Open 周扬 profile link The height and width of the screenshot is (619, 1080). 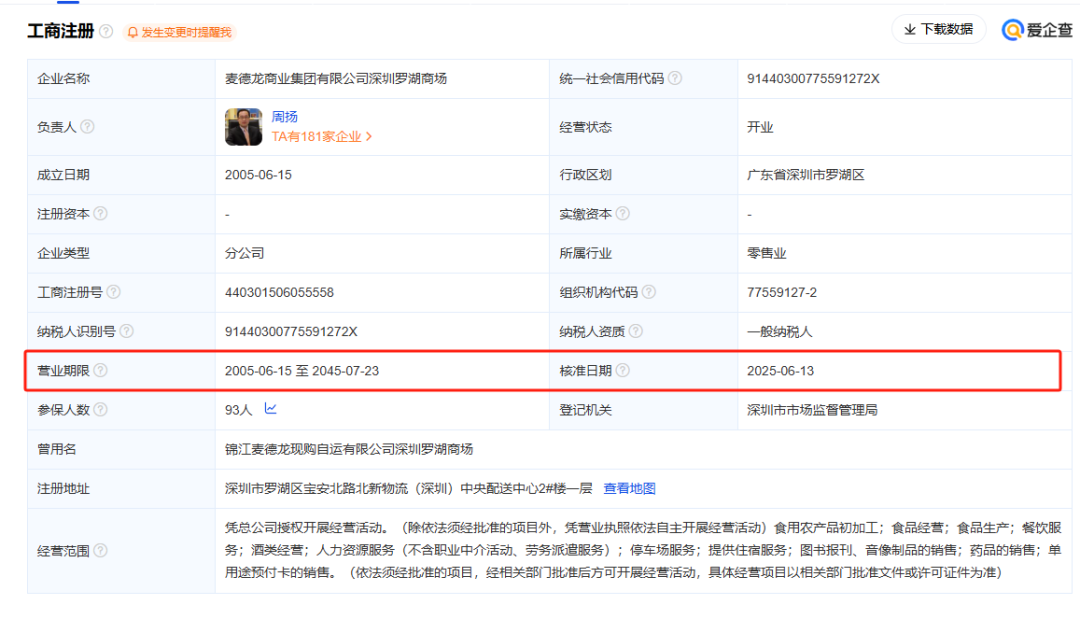pos(284,117)
